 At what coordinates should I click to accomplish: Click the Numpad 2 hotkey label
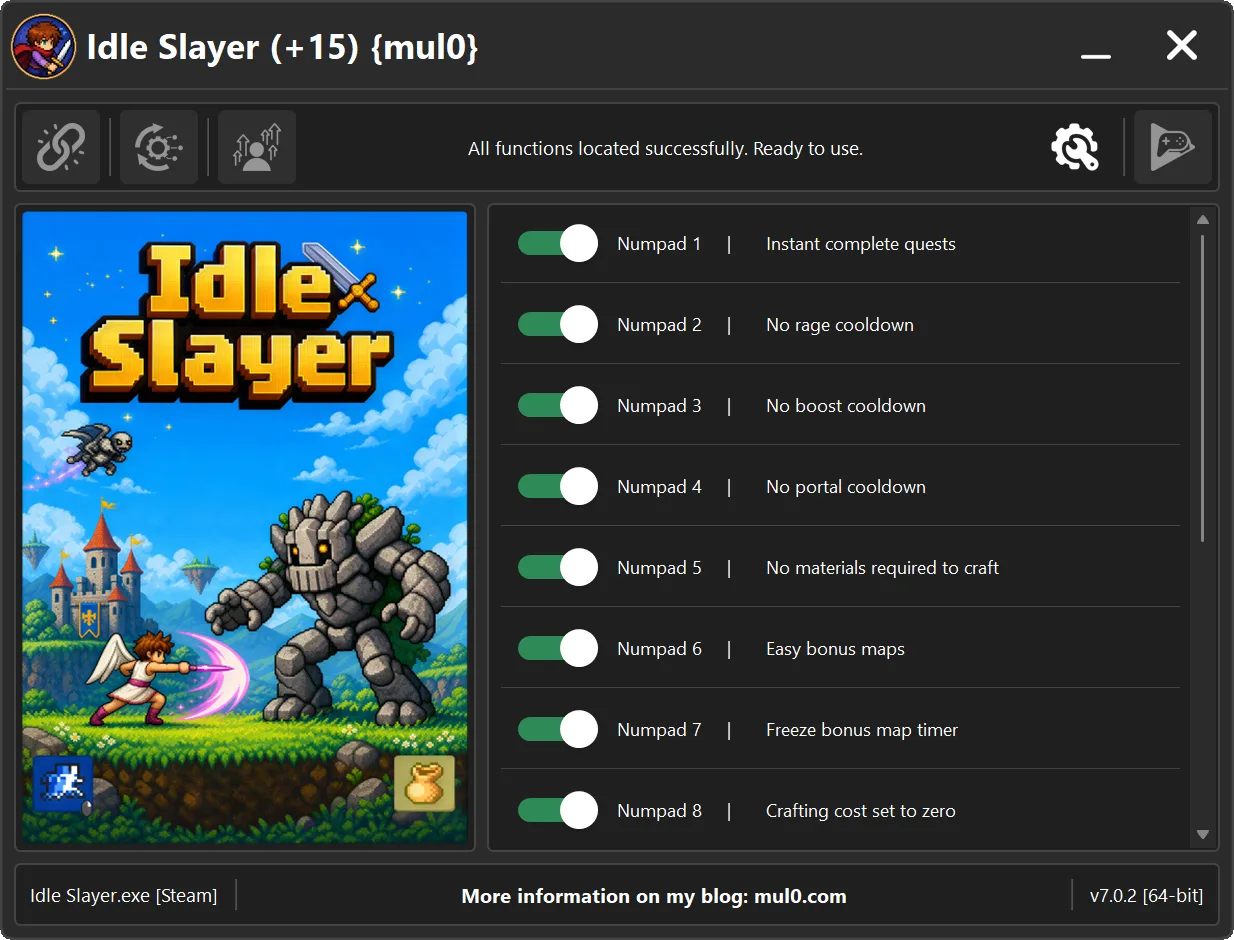[x=659, y=325]
